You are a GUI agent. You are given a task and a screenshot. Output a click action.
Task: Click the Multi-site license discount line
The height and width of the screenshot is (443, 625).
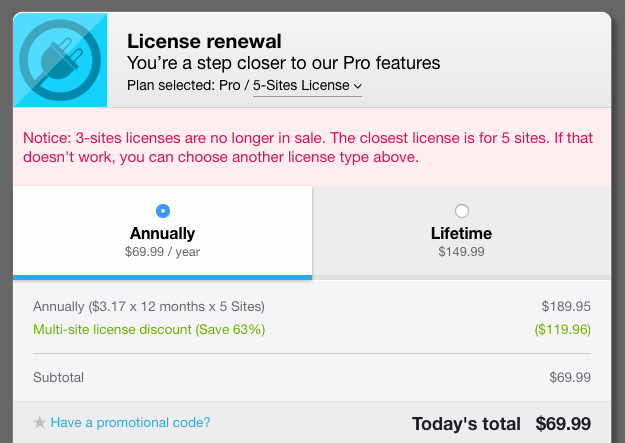(x=149, y=329)
